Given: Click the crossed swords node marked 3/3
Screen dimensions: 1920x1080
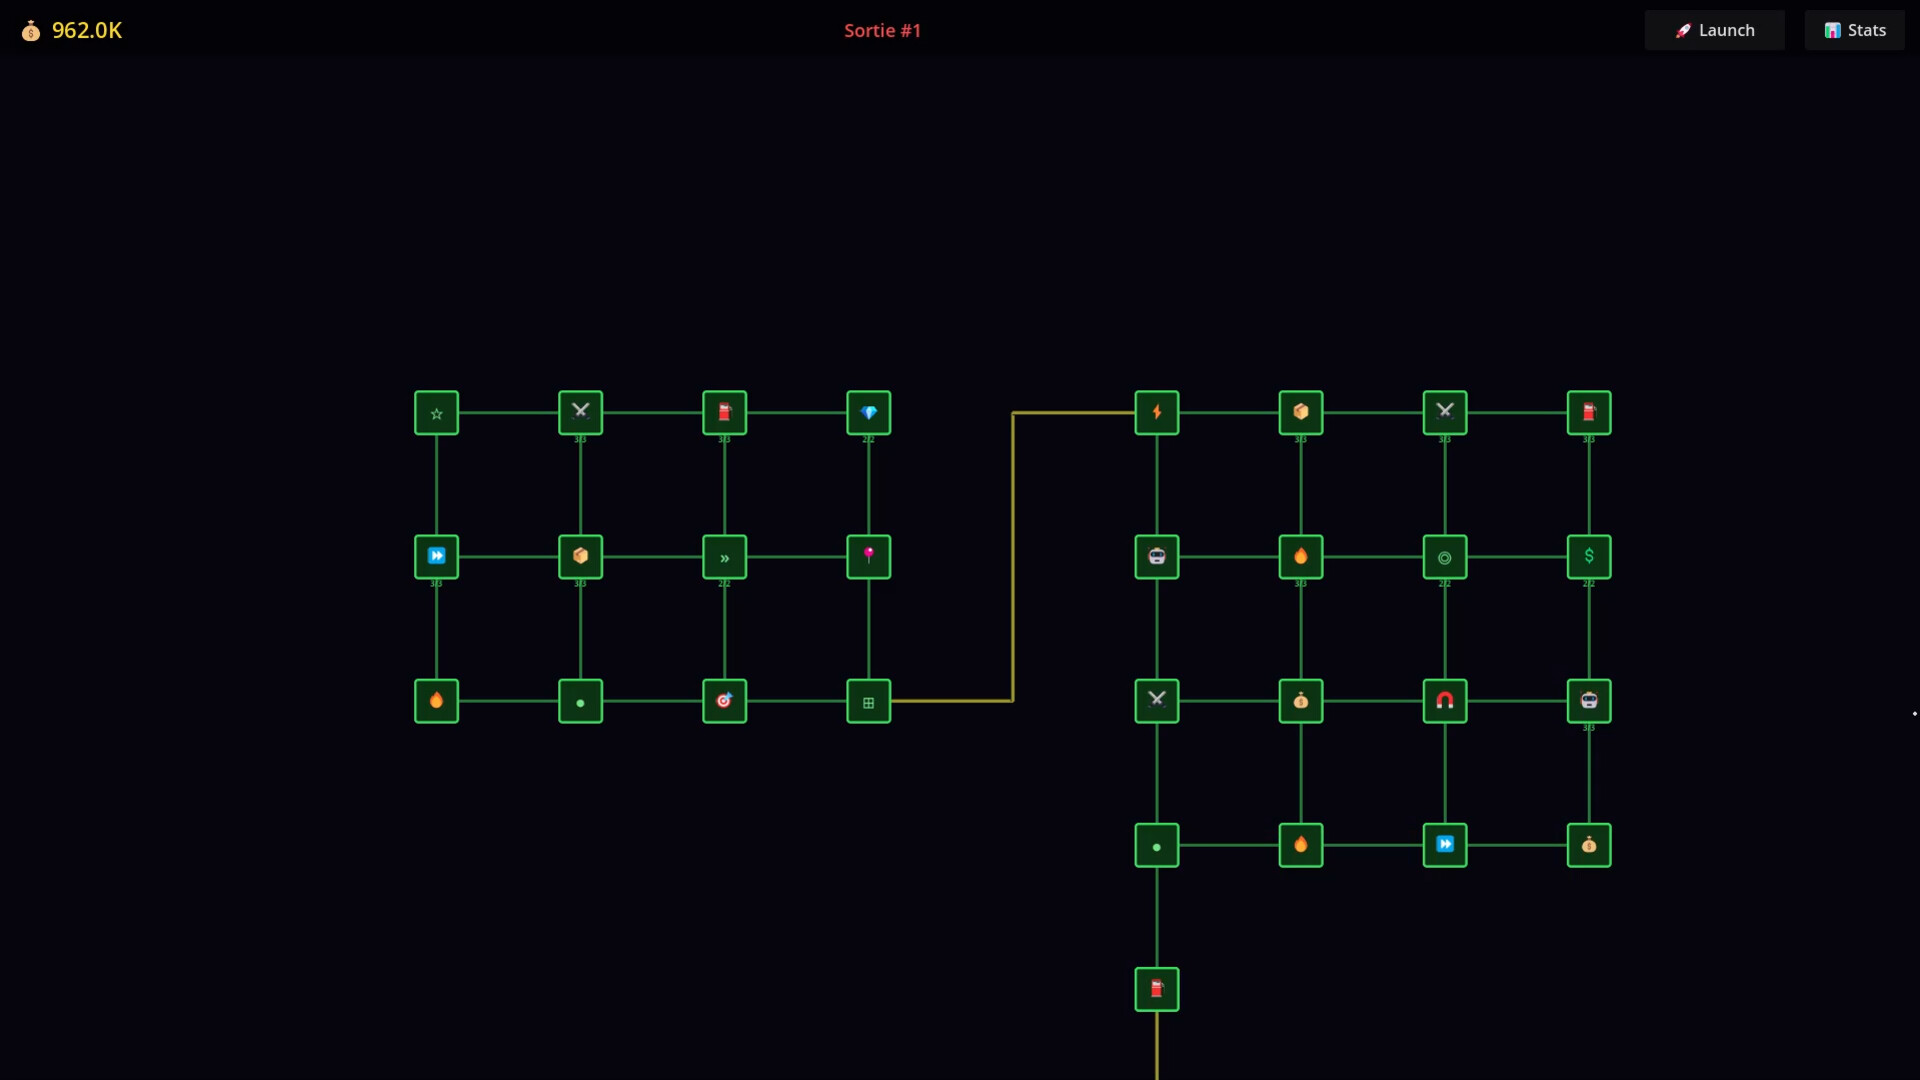Looking at the screenshot, I should coord(580,413).
